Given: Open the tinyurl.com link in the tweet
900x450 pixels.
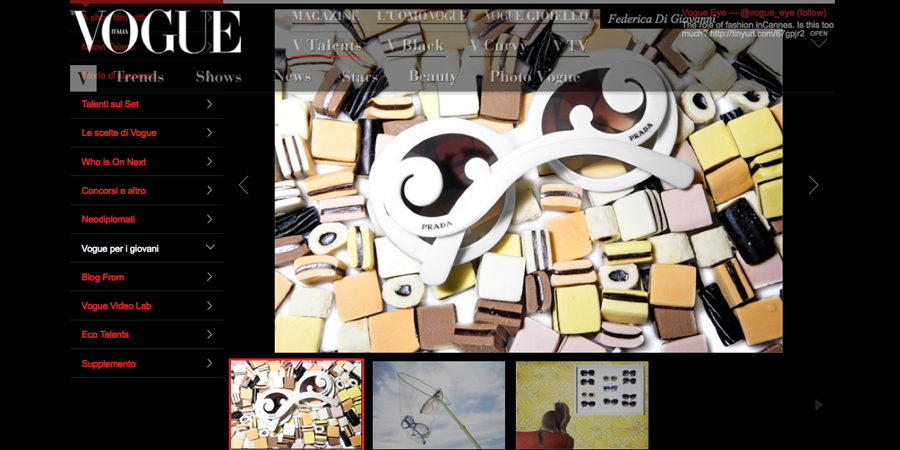Looking at the screenshot, I should [757, 34].
